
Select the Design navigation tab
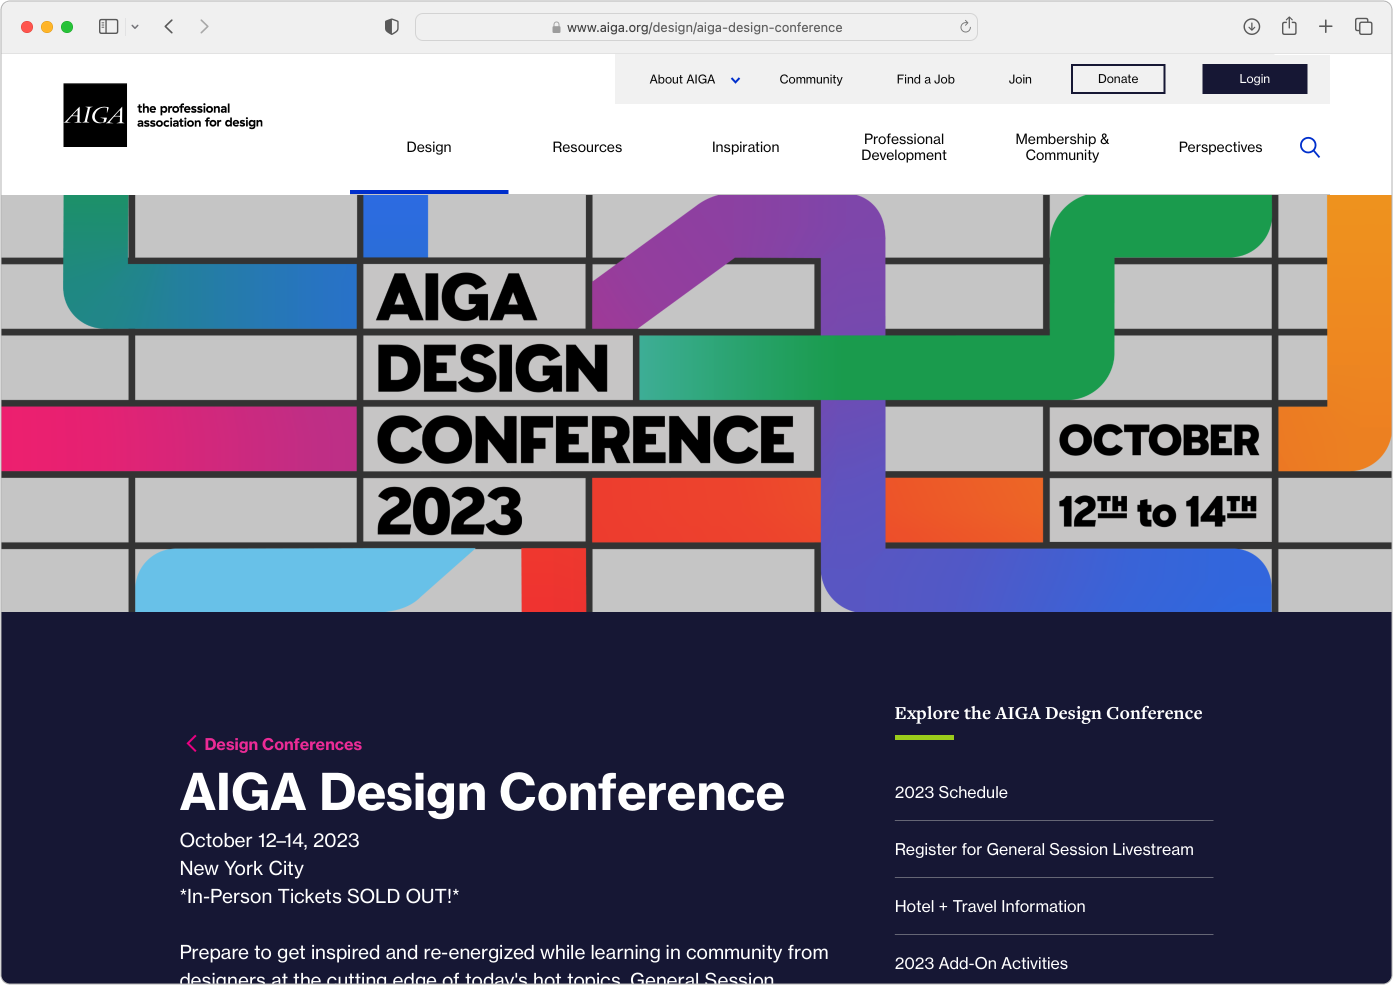coord(429,147)
